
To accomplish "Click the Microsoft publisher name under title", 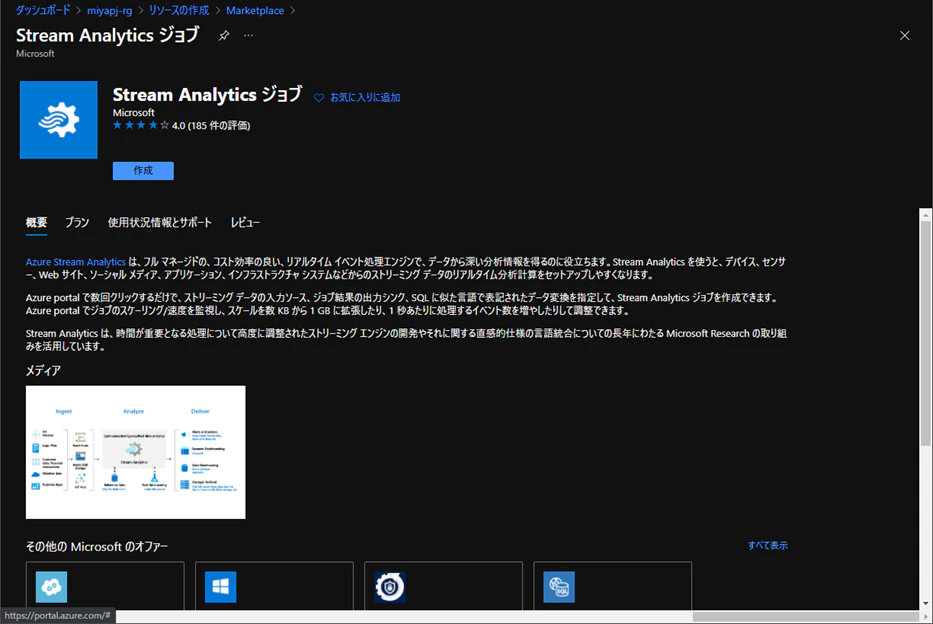I will 133,112.
